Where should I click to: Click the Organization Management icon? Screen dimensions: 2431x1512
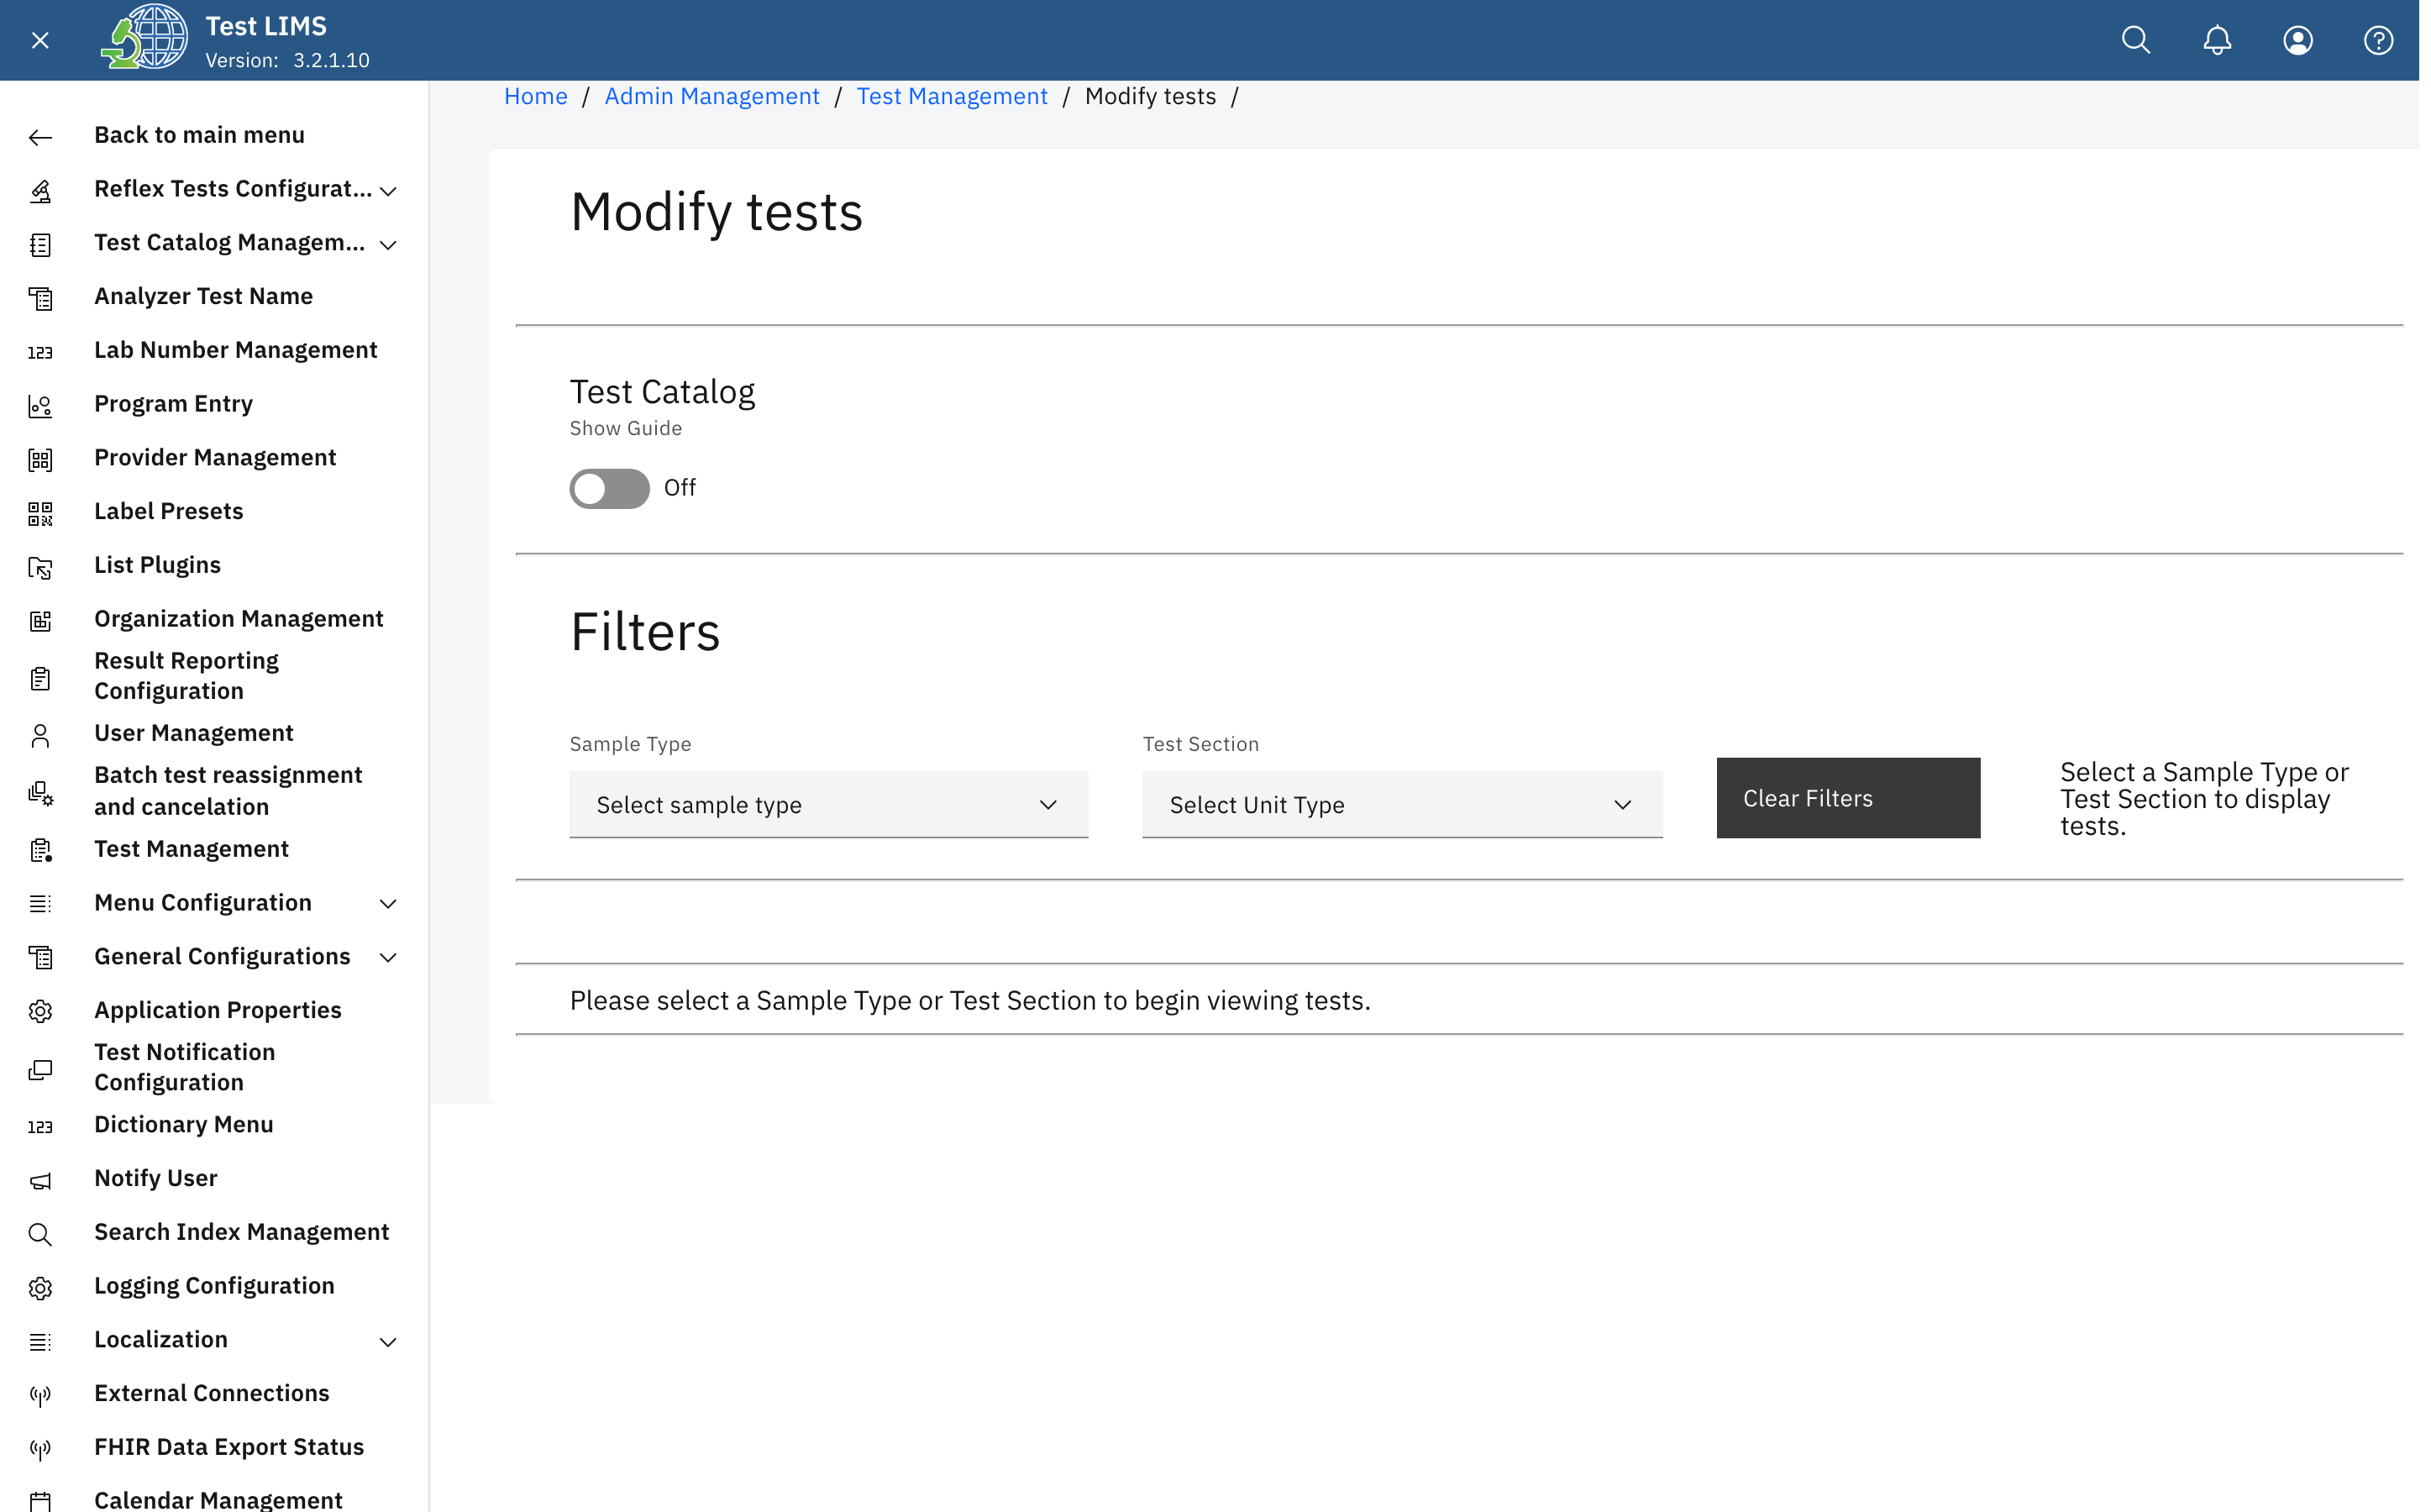tap(40, 621)
